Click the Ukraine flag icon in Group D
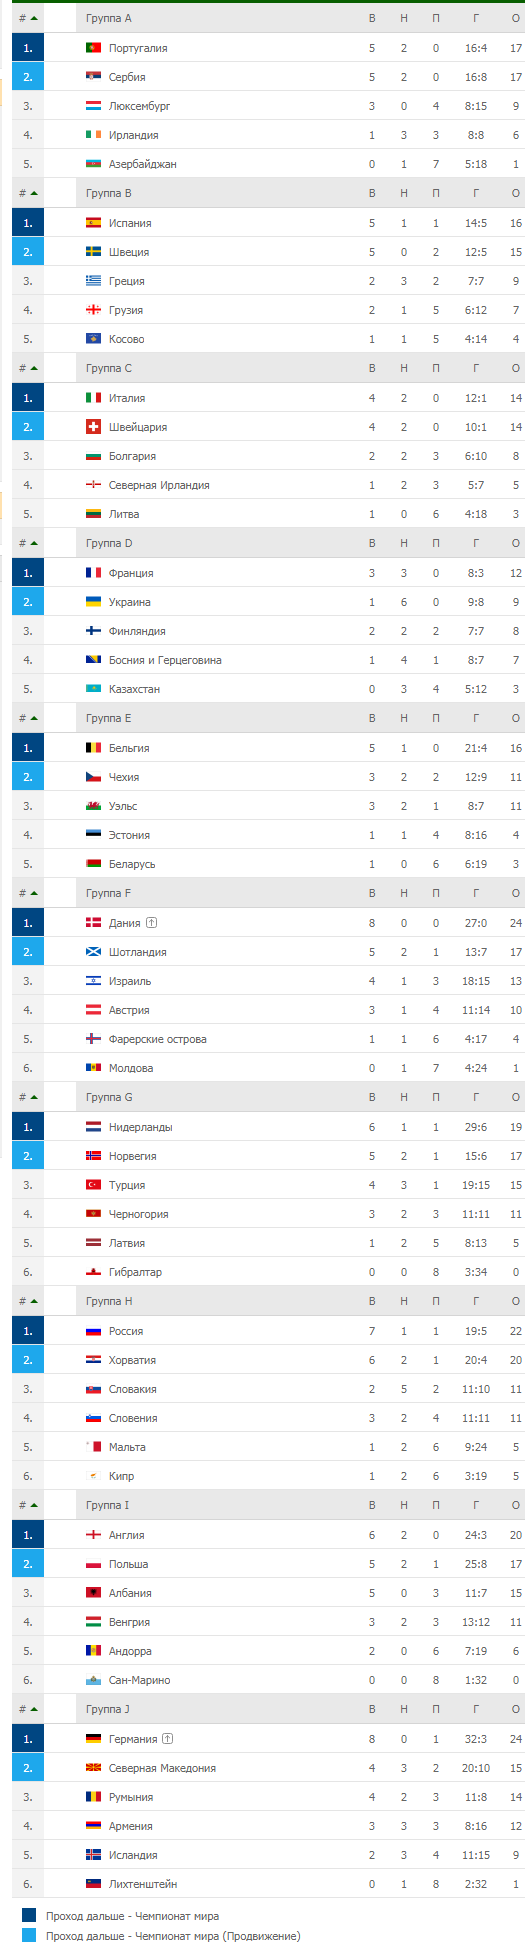This screenshot has height=1959, width=525. point(93,602)
